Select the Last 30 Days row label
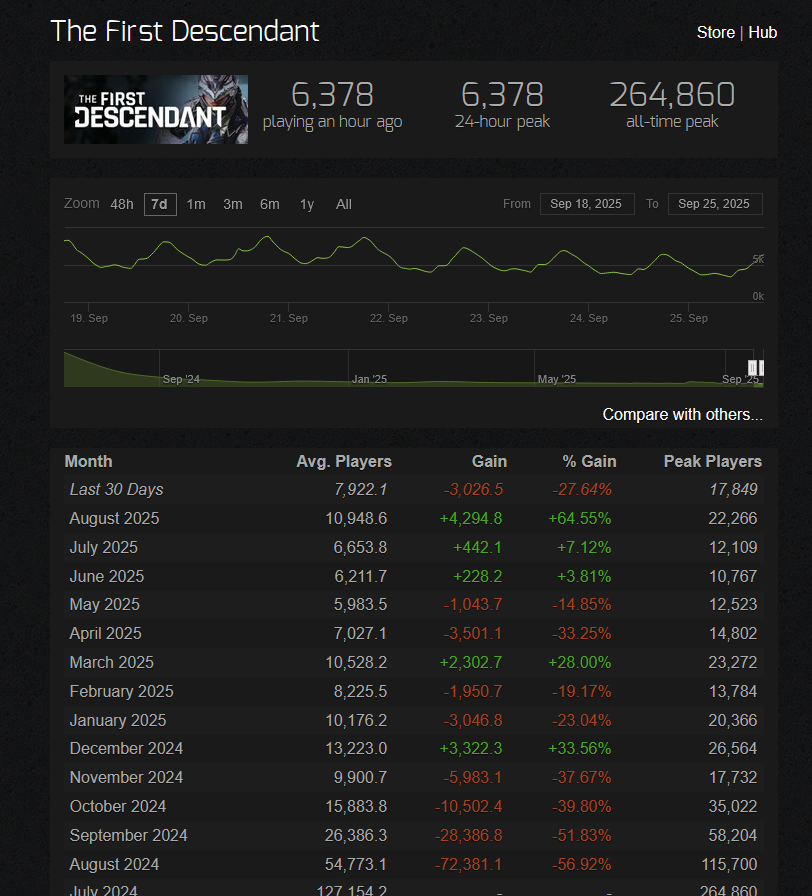 click(117, 490)
